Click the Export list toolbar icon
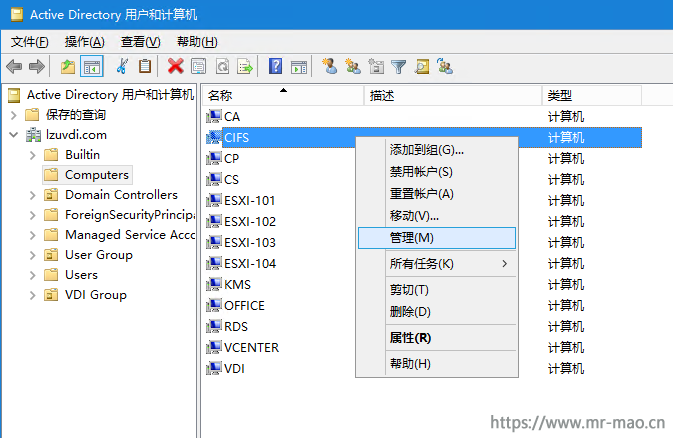 coord(245,67)
